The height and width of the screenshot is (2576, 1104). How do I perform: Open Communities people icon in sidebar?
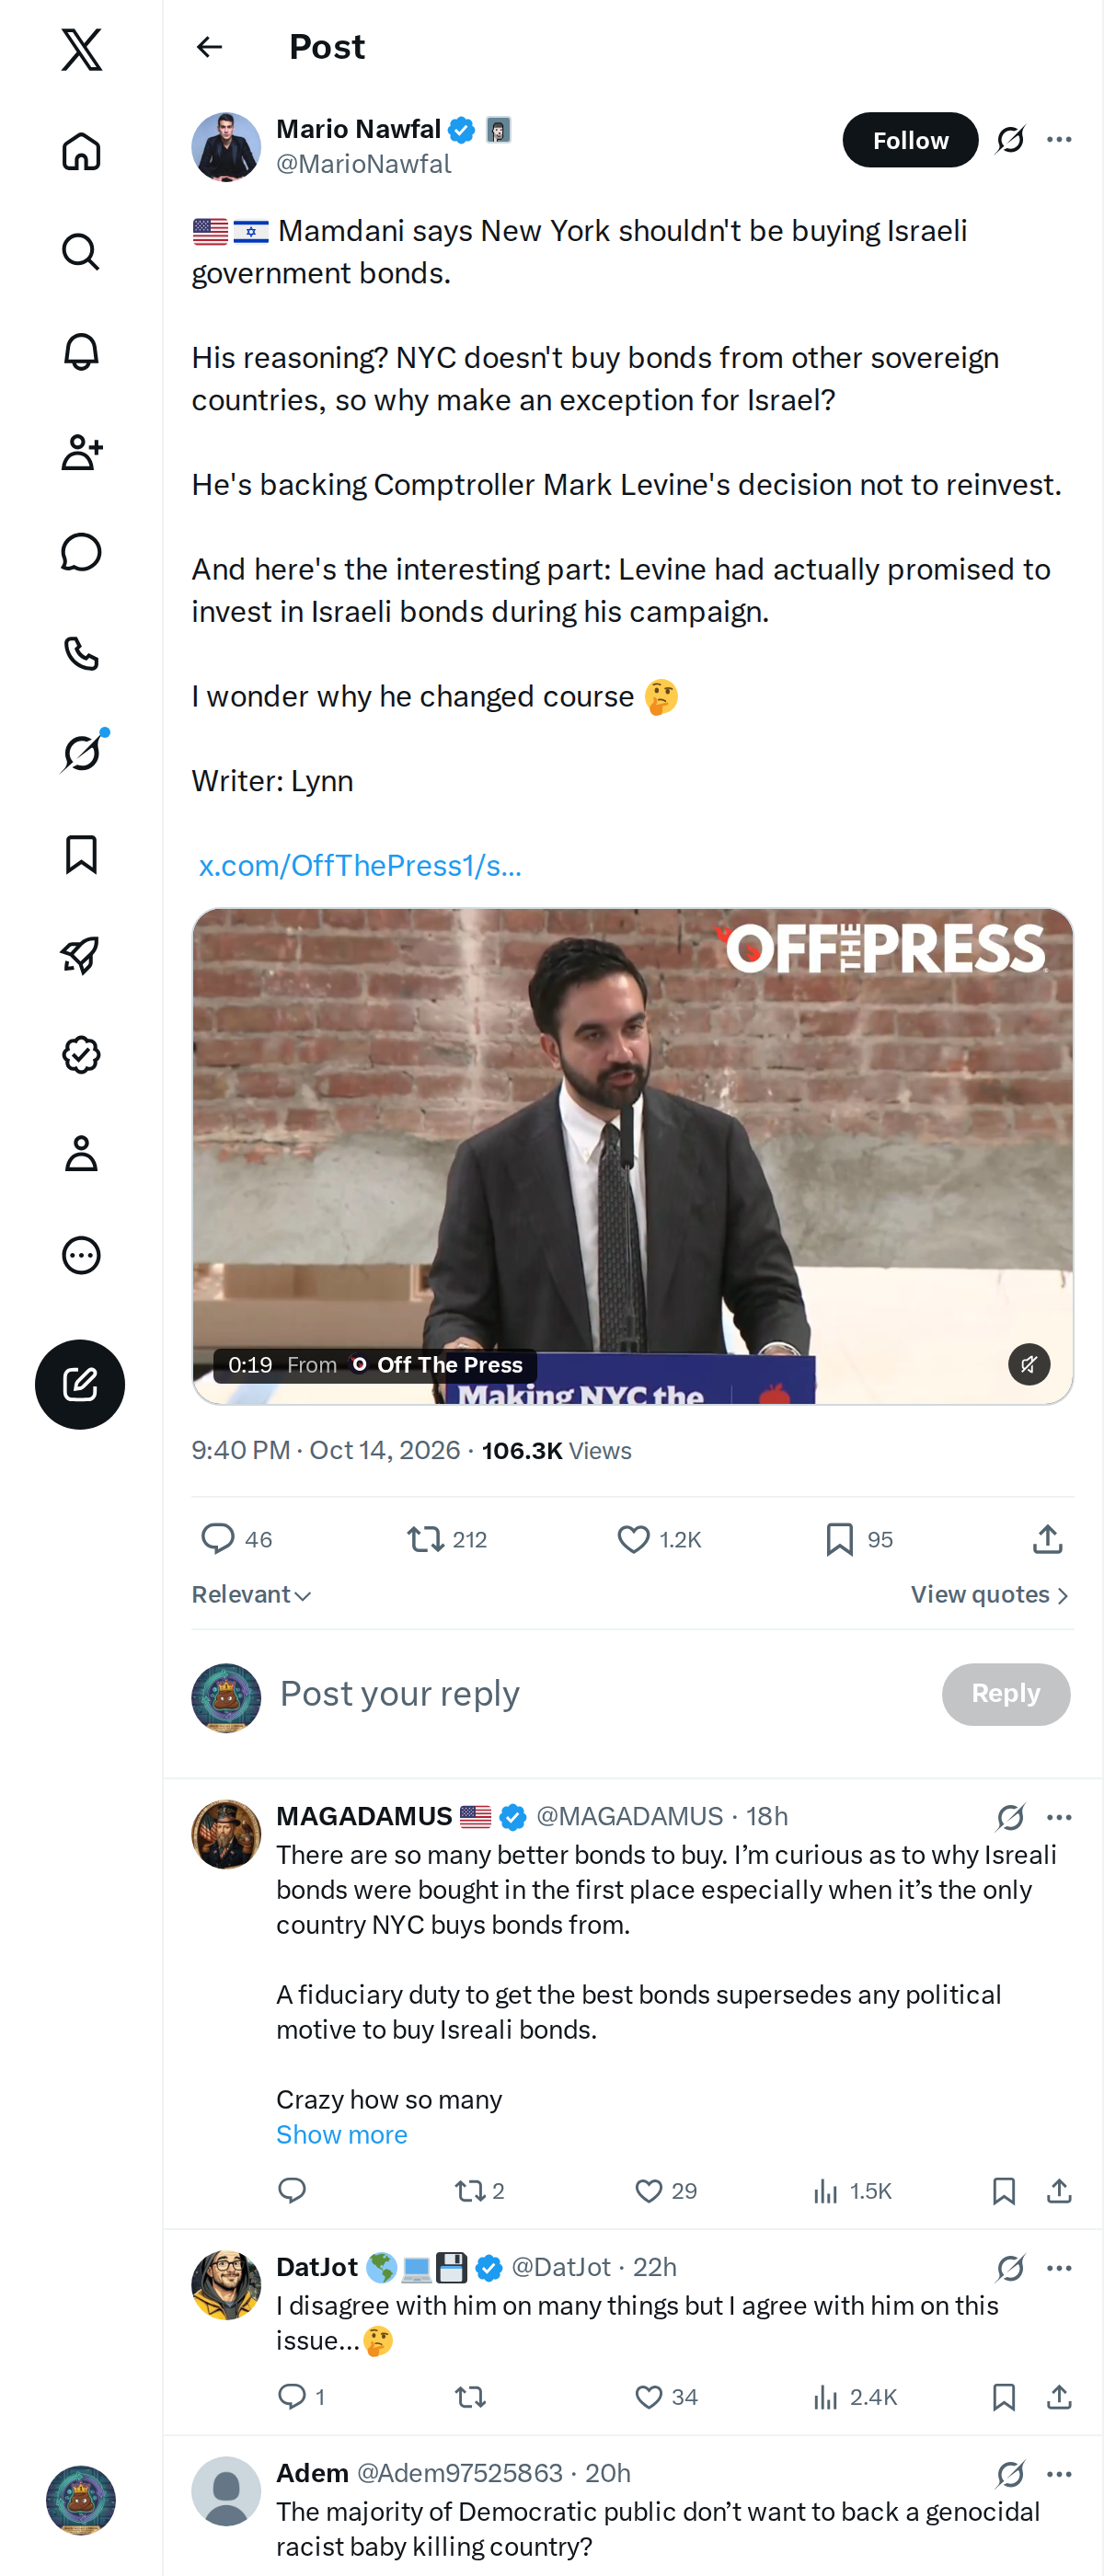81,452
